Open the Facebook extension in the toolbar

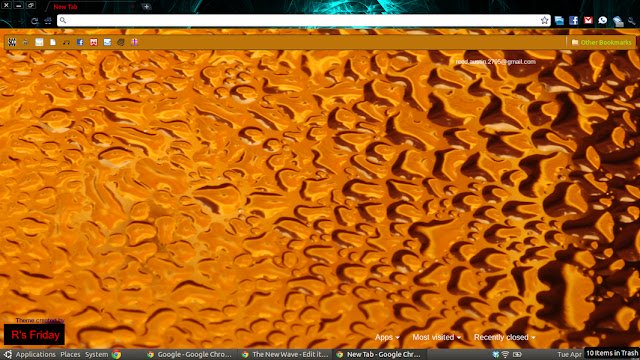(x=573, y=20)
